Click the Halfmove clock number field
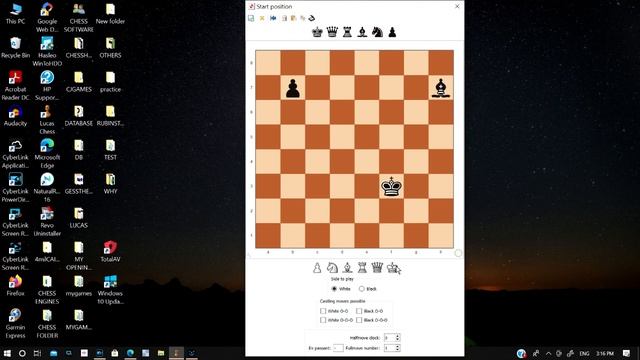The width and height of the screenshot is (640, 360). point(389,338)
